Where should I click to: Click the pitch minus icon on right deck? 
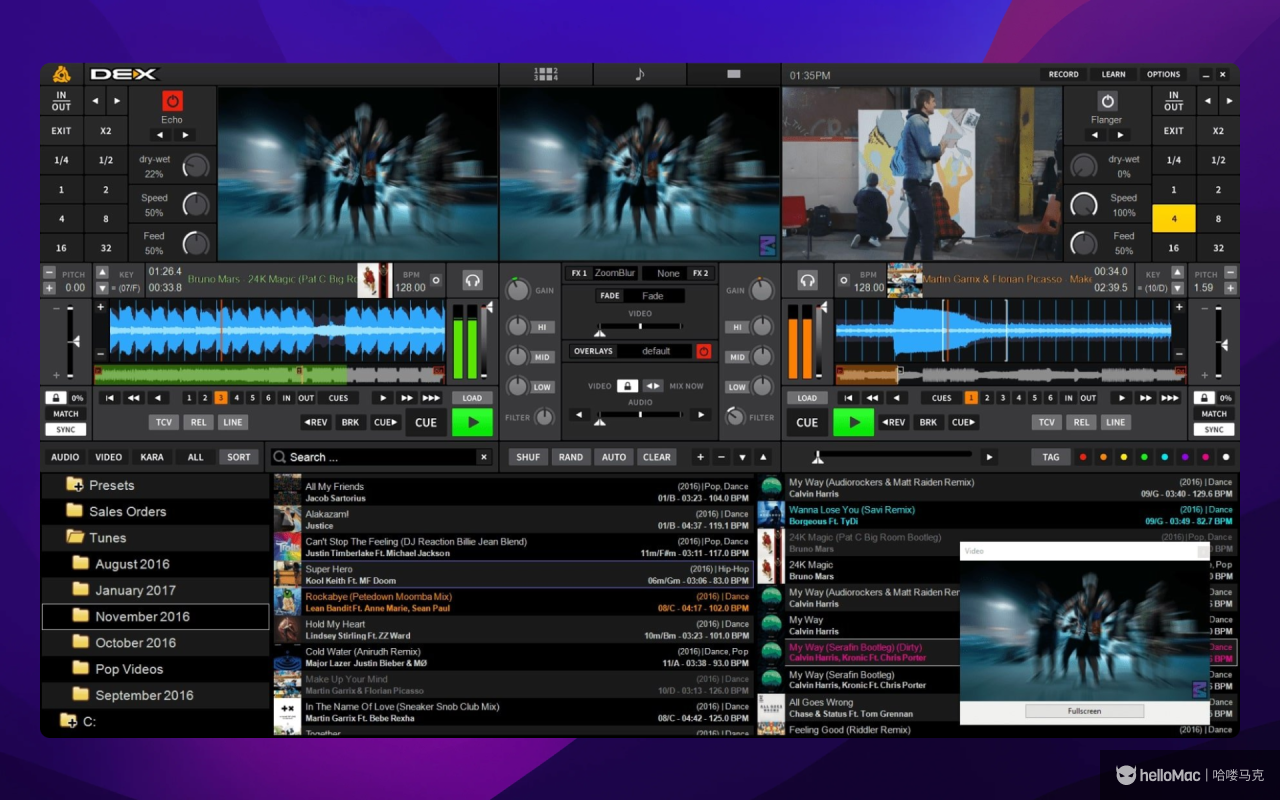[x=1231, y=273]
